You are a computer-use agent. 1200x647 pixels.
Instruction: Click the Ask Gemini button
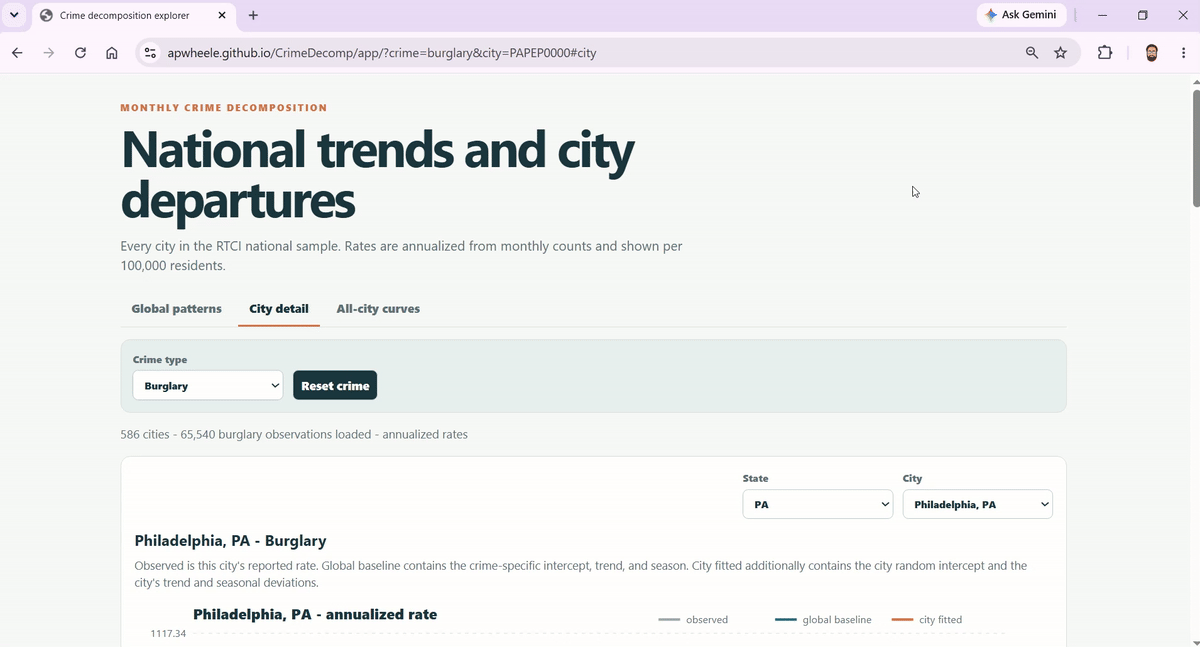pos(1022,15)
